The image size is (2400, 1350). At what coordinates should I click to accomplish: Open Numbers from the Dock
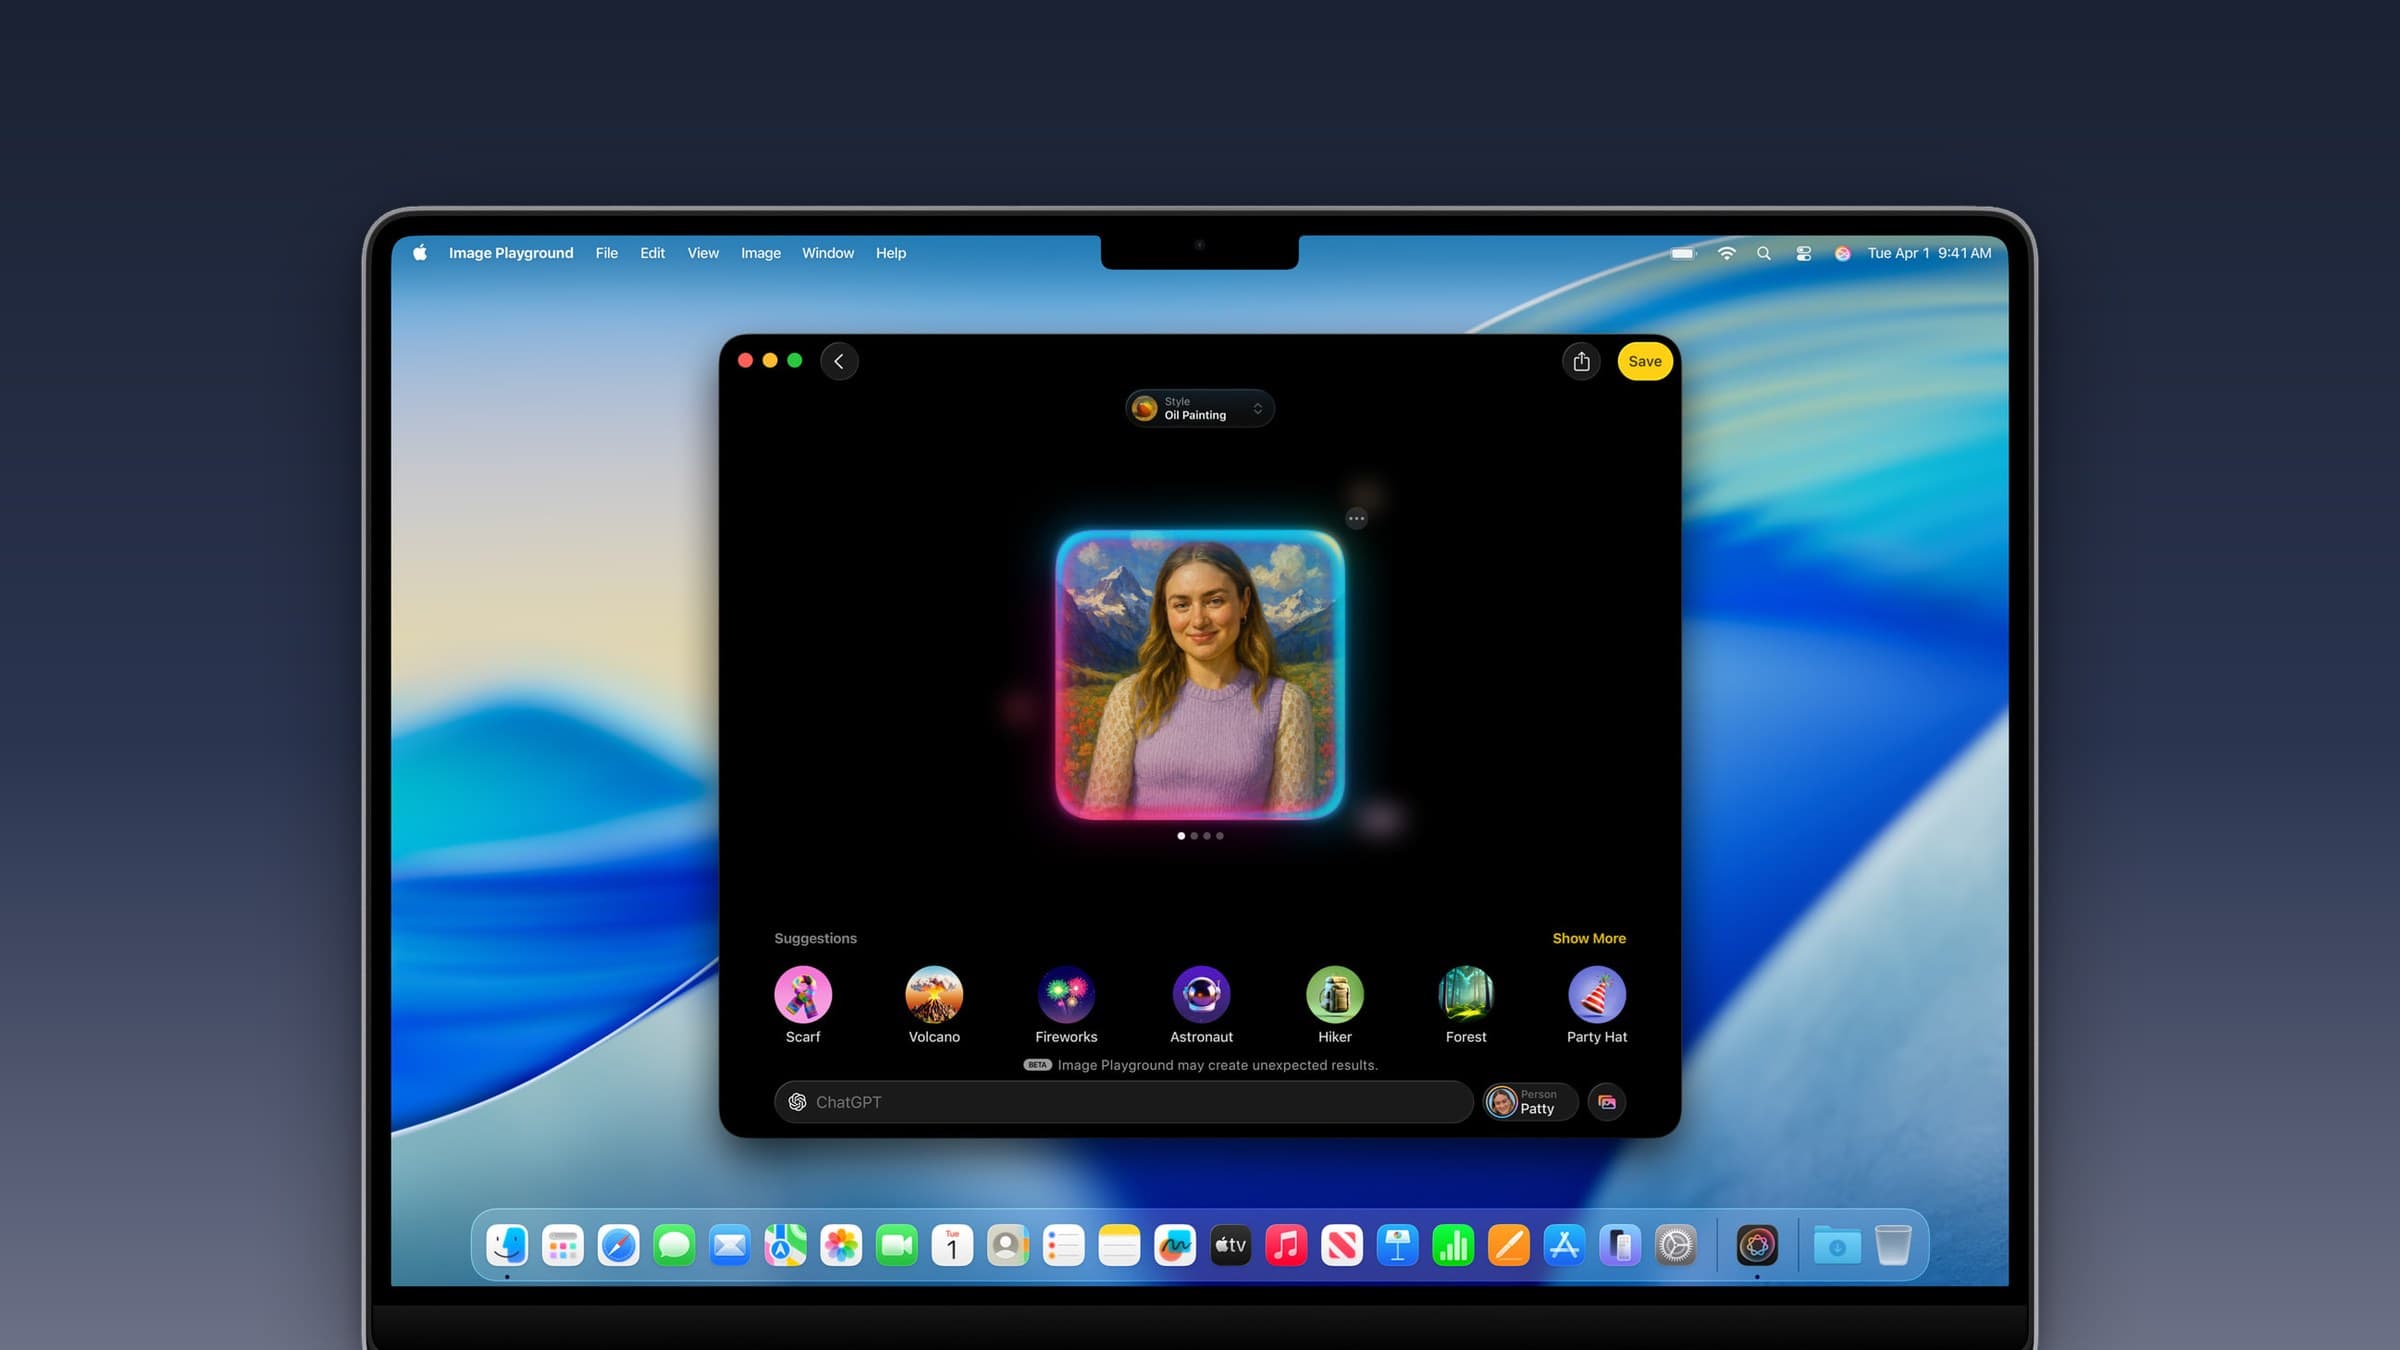[1453, 1245]
